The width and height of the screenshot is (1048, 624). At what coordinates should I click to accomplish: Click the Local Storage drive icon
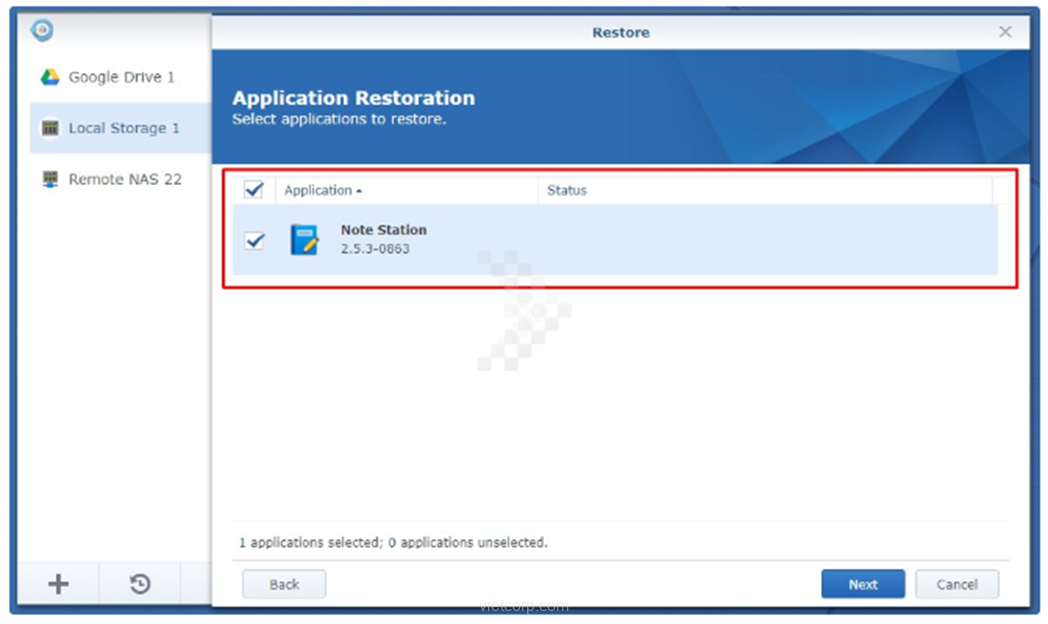pyautogui.click(x=50, y=128)
